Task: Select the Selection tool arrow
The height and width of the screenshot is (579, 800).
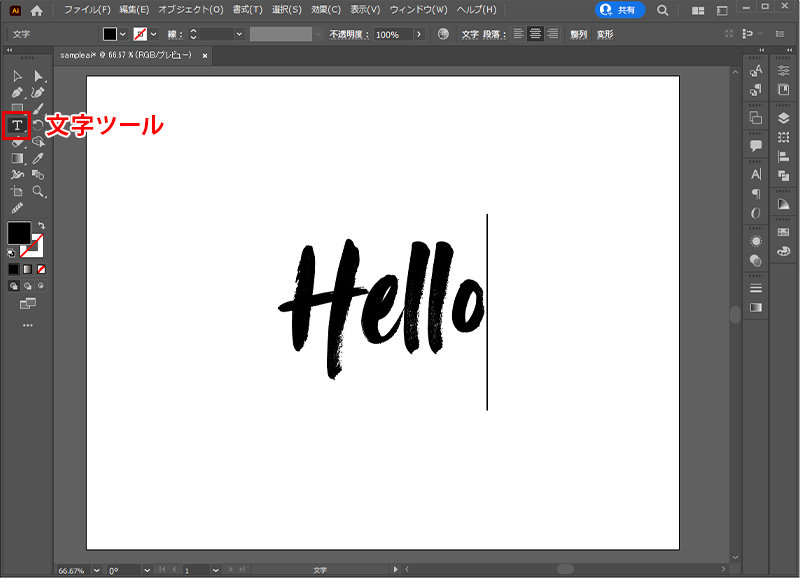Action: point(17,76)
